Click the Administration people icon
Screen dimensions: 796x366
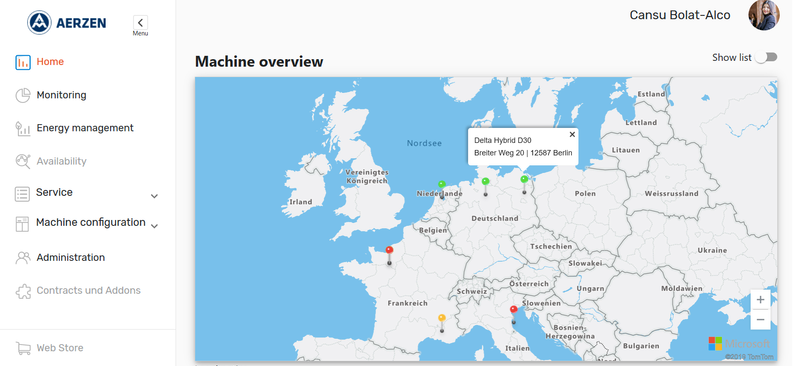pos(23,258)
